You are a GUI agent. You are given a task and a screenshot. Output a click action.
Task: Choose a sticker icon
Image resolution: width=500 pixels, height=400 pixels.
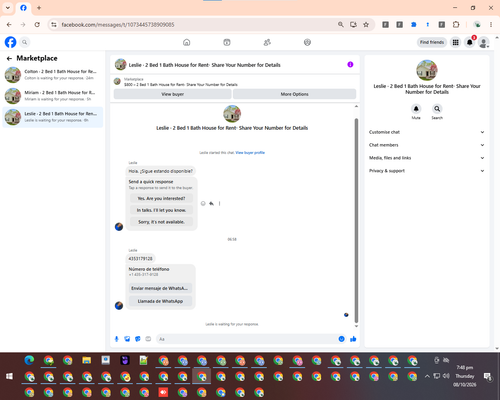[138, 339]
